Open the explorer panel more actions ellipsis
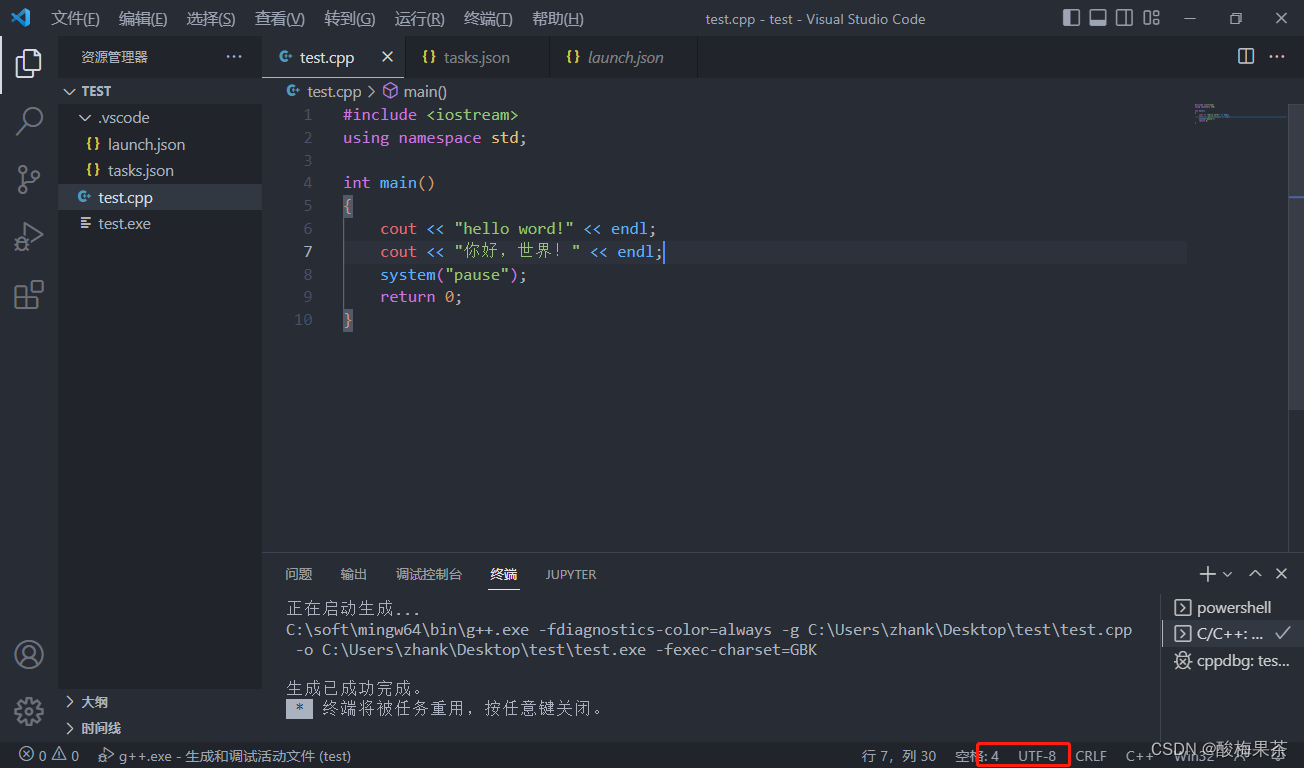The image size is (1304, 768). pyautogui.click(x=234, y=57)
